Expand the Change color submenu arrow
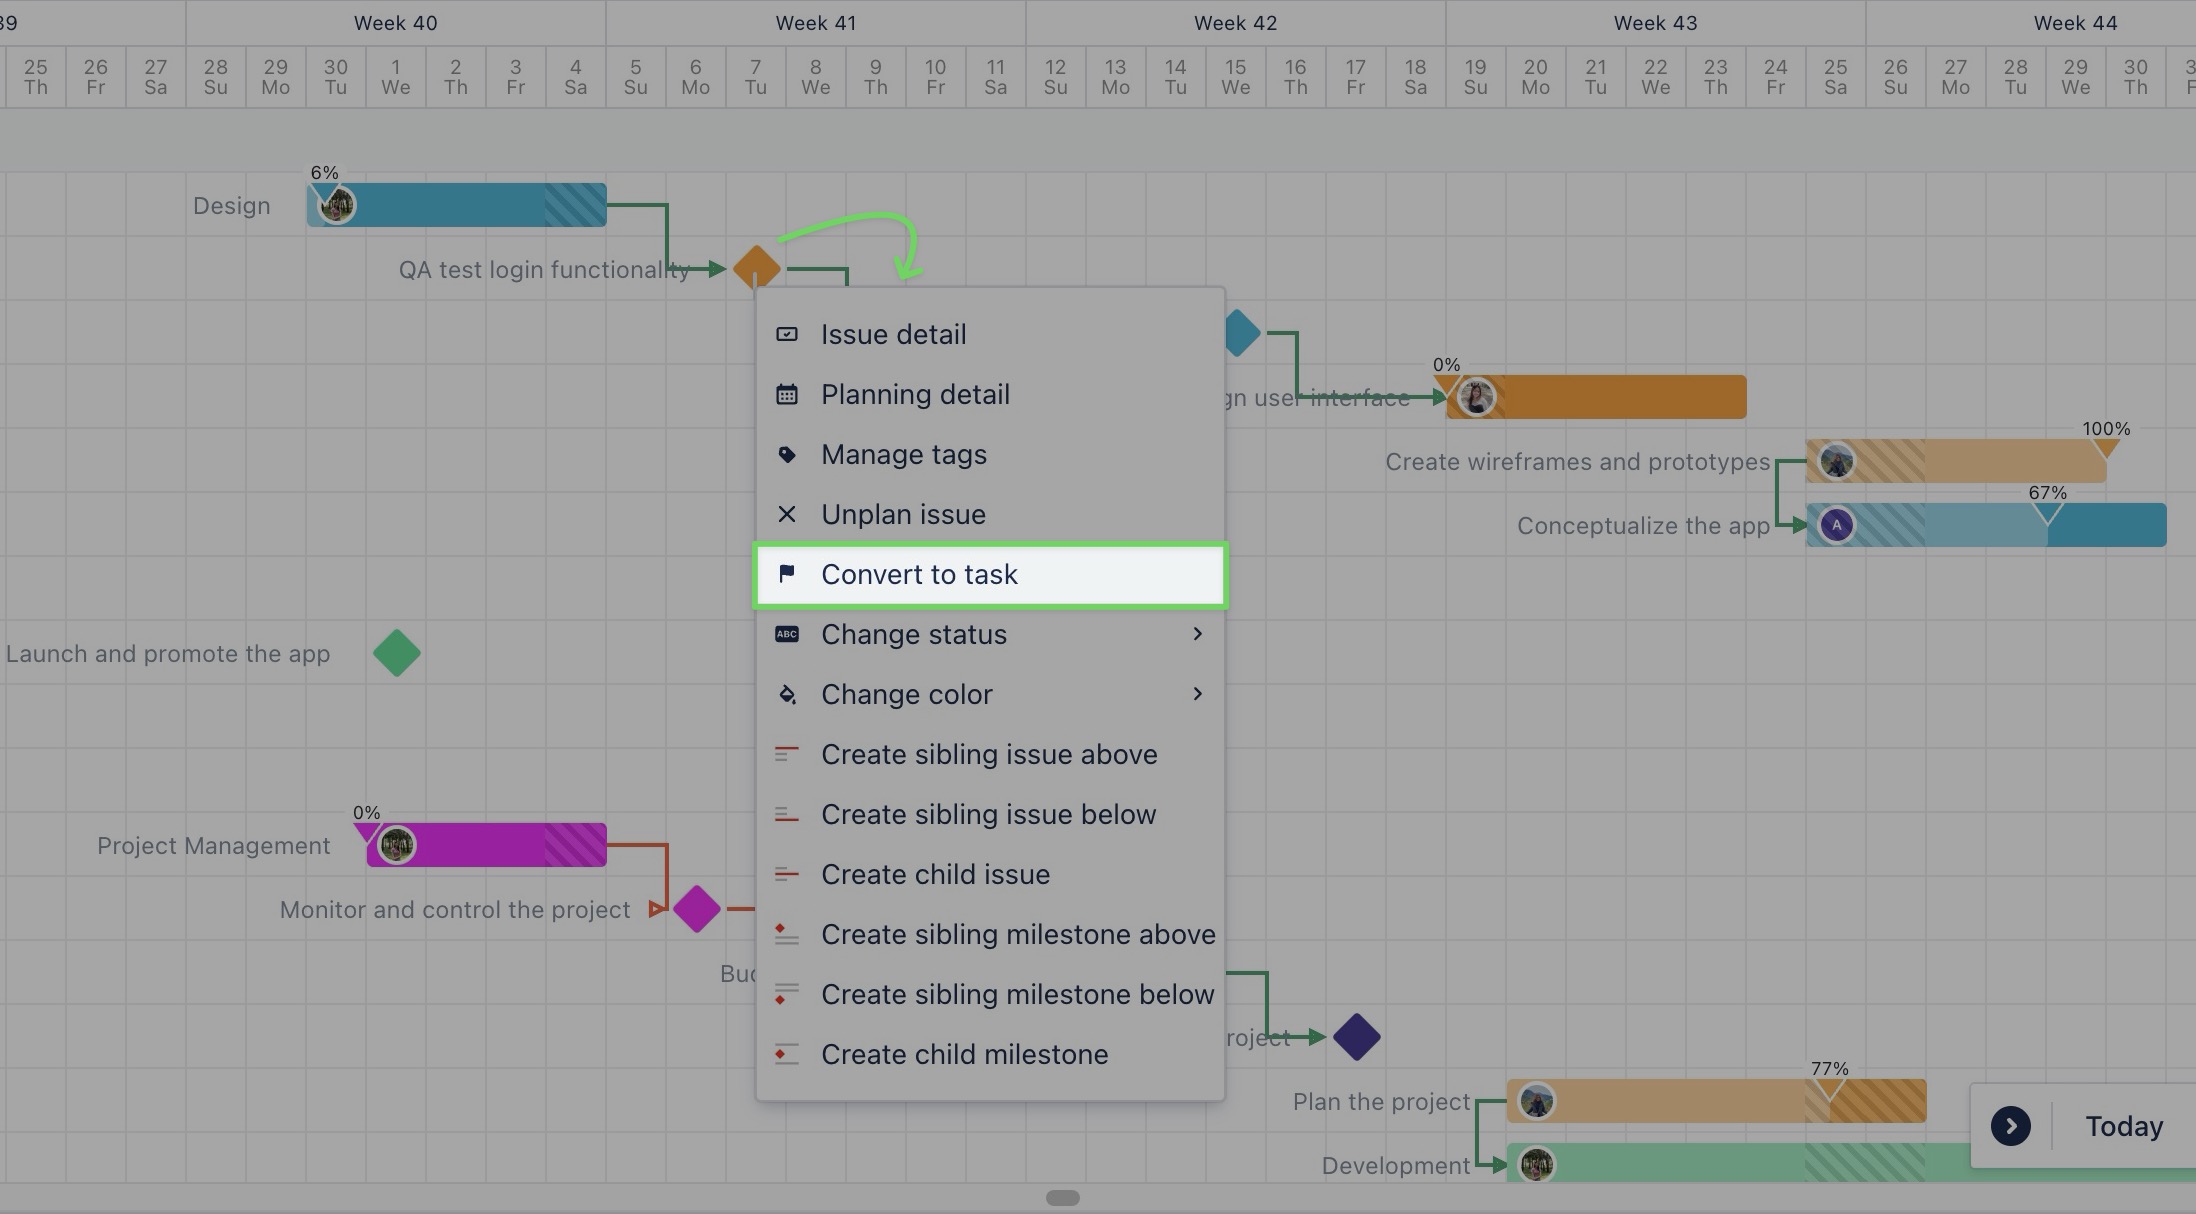This screenshot has width=2196, height=1214. tap(1197, 694)
